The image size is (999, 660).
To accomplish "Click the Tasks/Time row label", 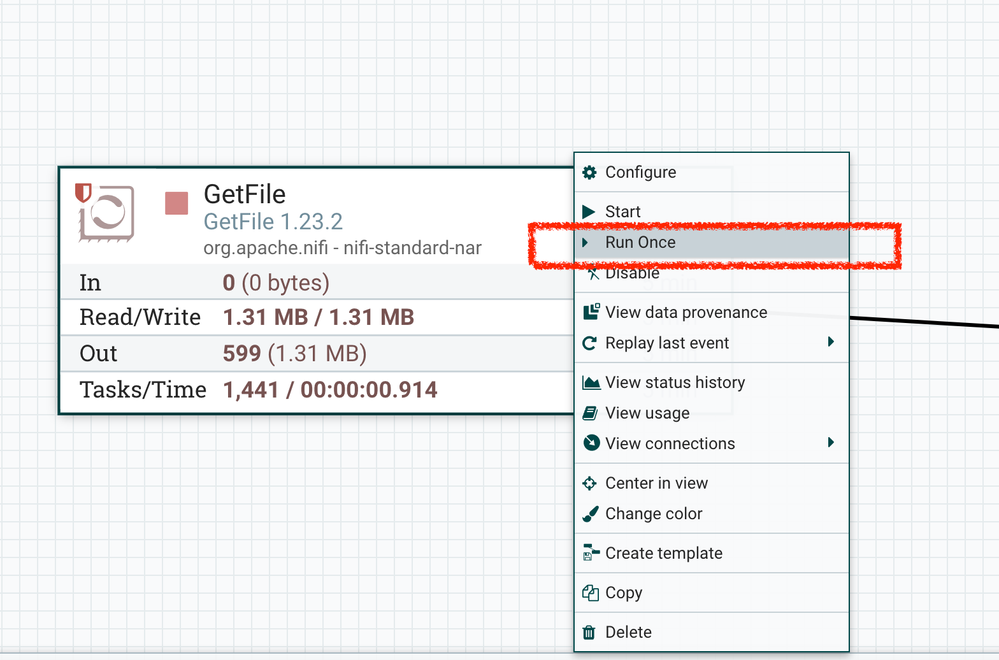I will coord(143,390).
